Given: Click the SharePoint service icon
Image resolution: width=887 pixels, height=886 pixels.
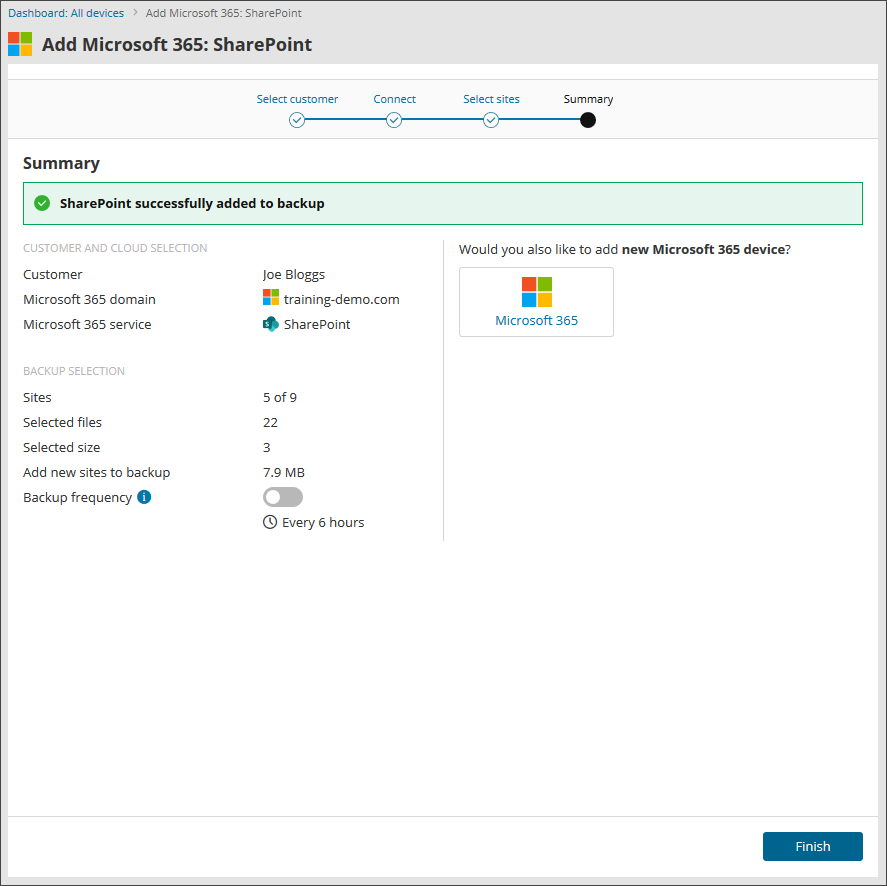Looking at the screenshot, I should pos(270,324).
